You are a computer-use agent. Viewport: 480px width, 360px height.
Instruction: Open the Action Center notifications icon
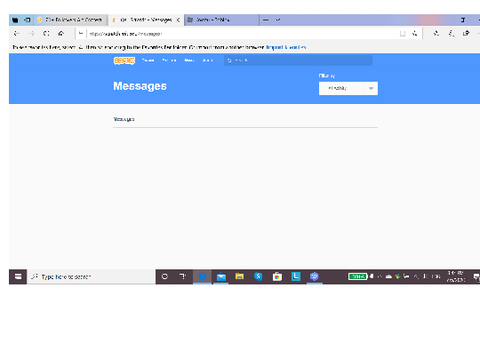click(x=476, y=277)
